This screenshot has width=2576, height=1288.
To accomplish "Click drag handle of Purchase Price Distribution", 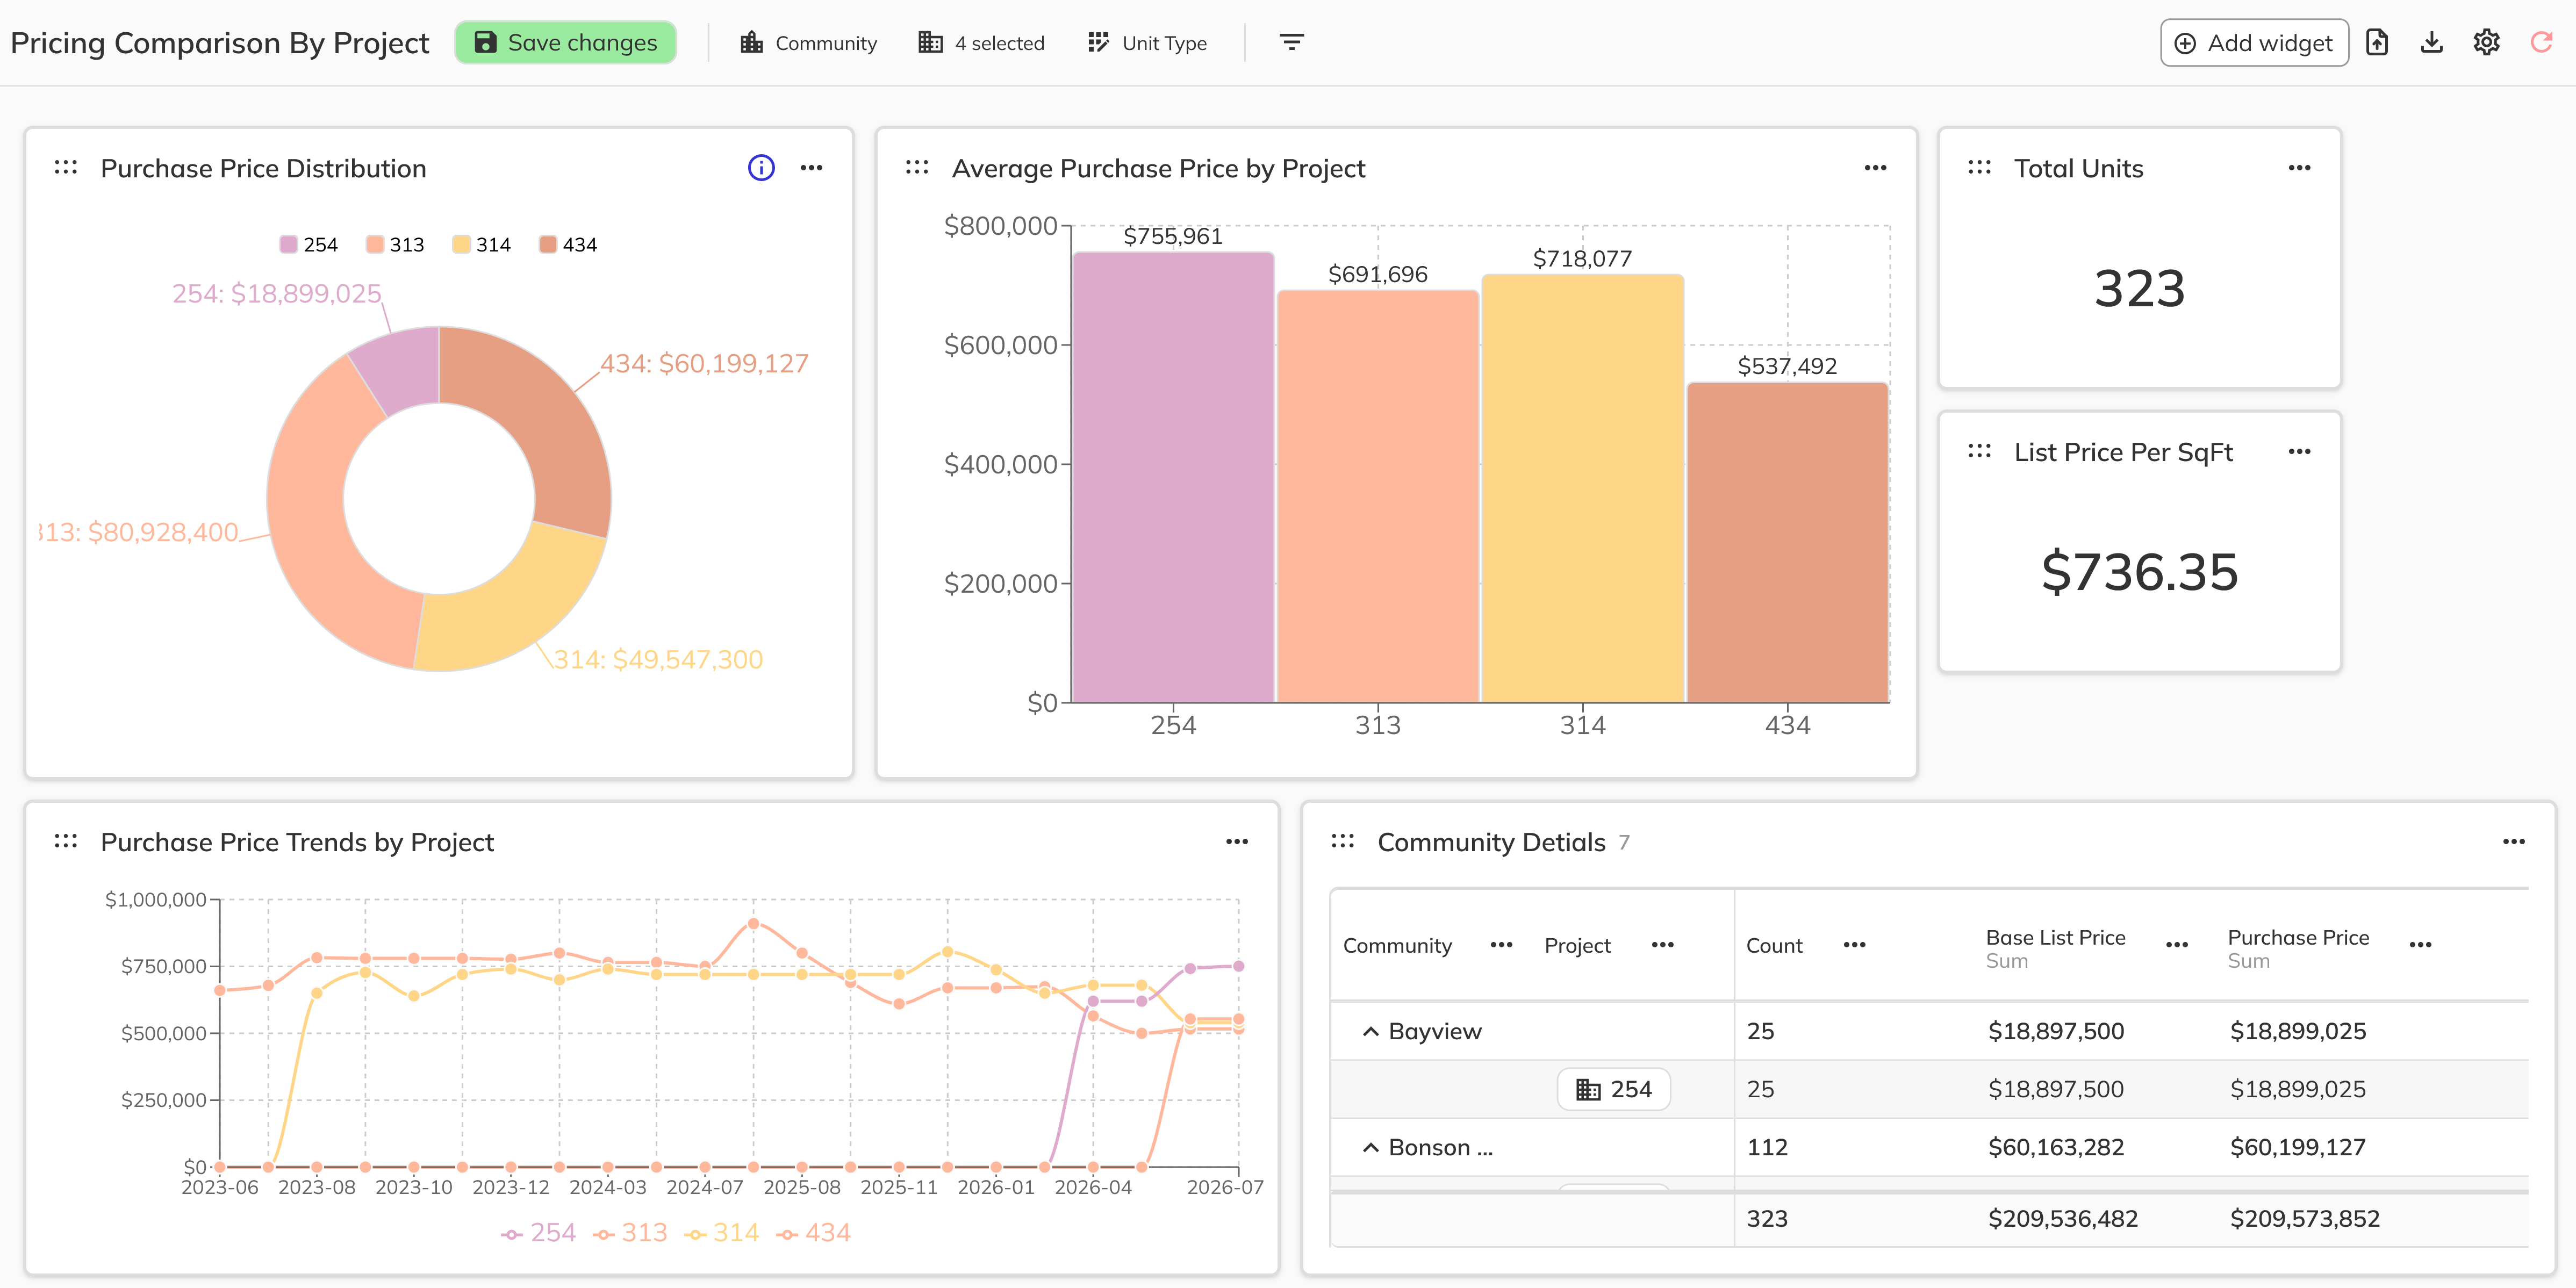I will 66,168.
